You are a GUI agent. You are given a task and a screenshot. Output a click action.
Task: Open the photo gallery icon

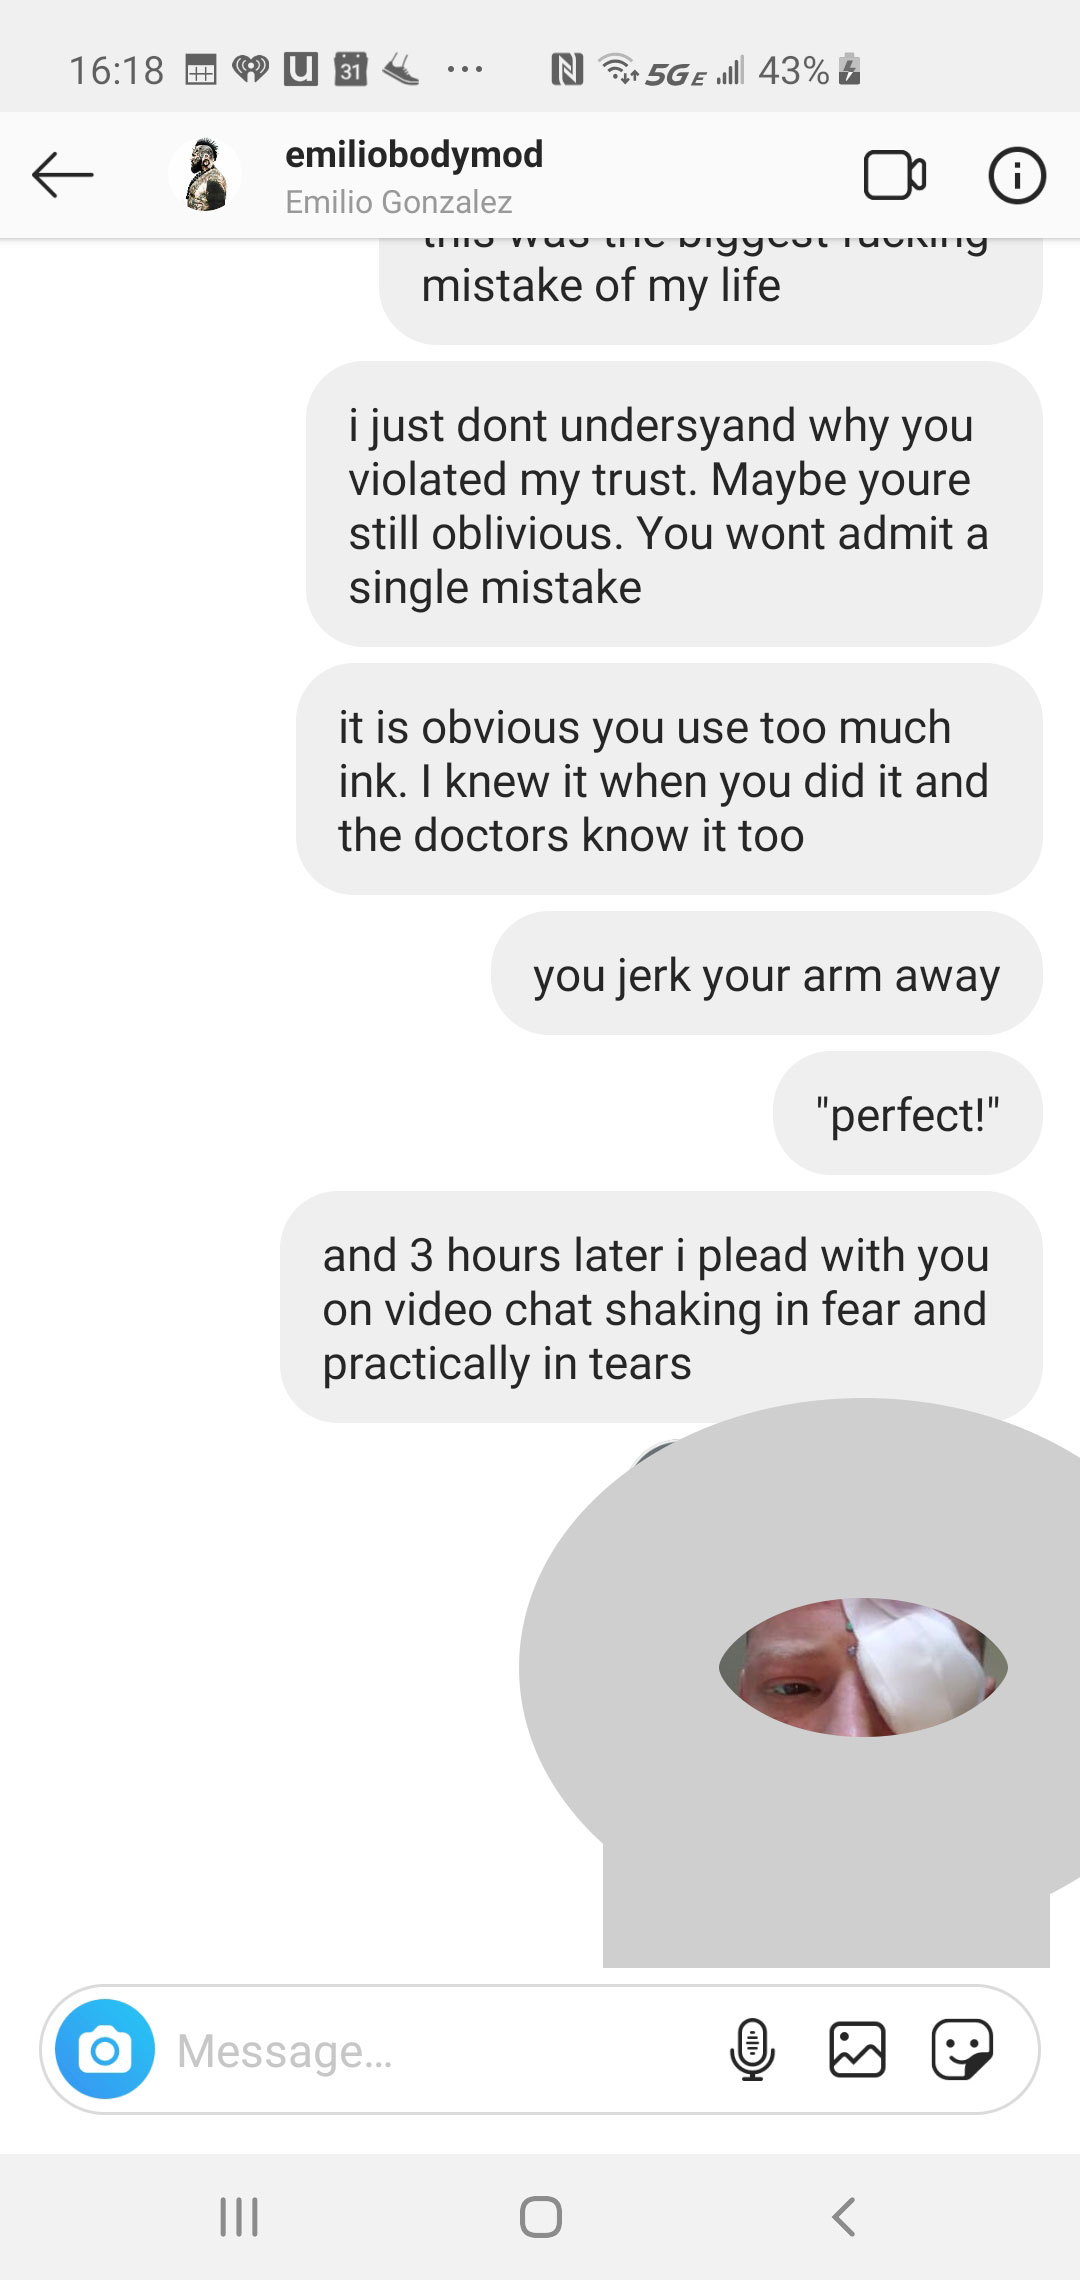857,2049
